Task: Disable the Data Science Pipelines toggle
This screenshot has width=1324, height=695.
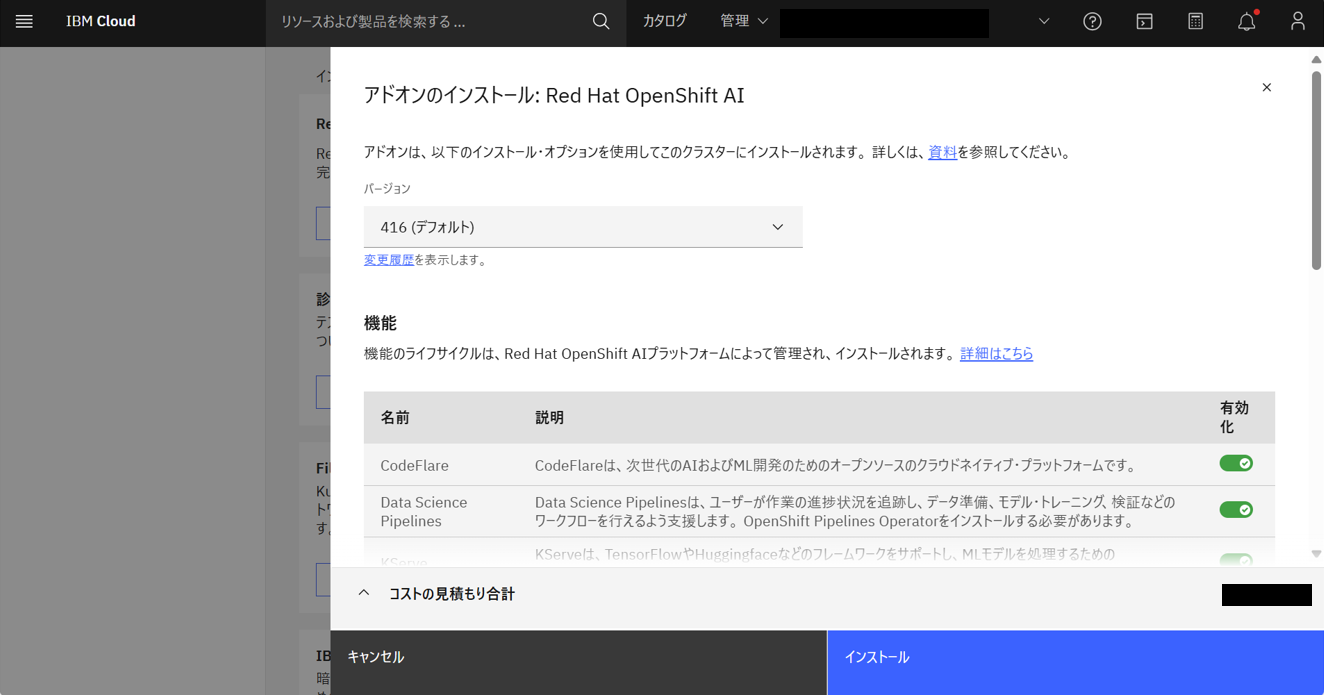Action: (x=1236, y=510)
